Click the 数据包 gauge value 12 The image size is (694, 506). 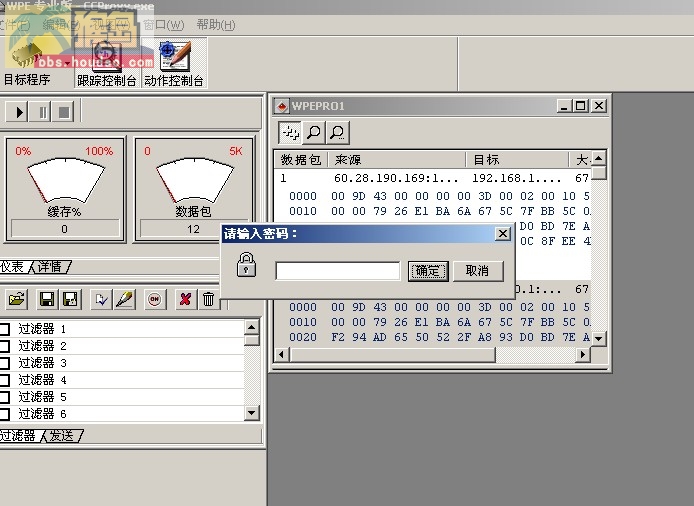point(193,229)
